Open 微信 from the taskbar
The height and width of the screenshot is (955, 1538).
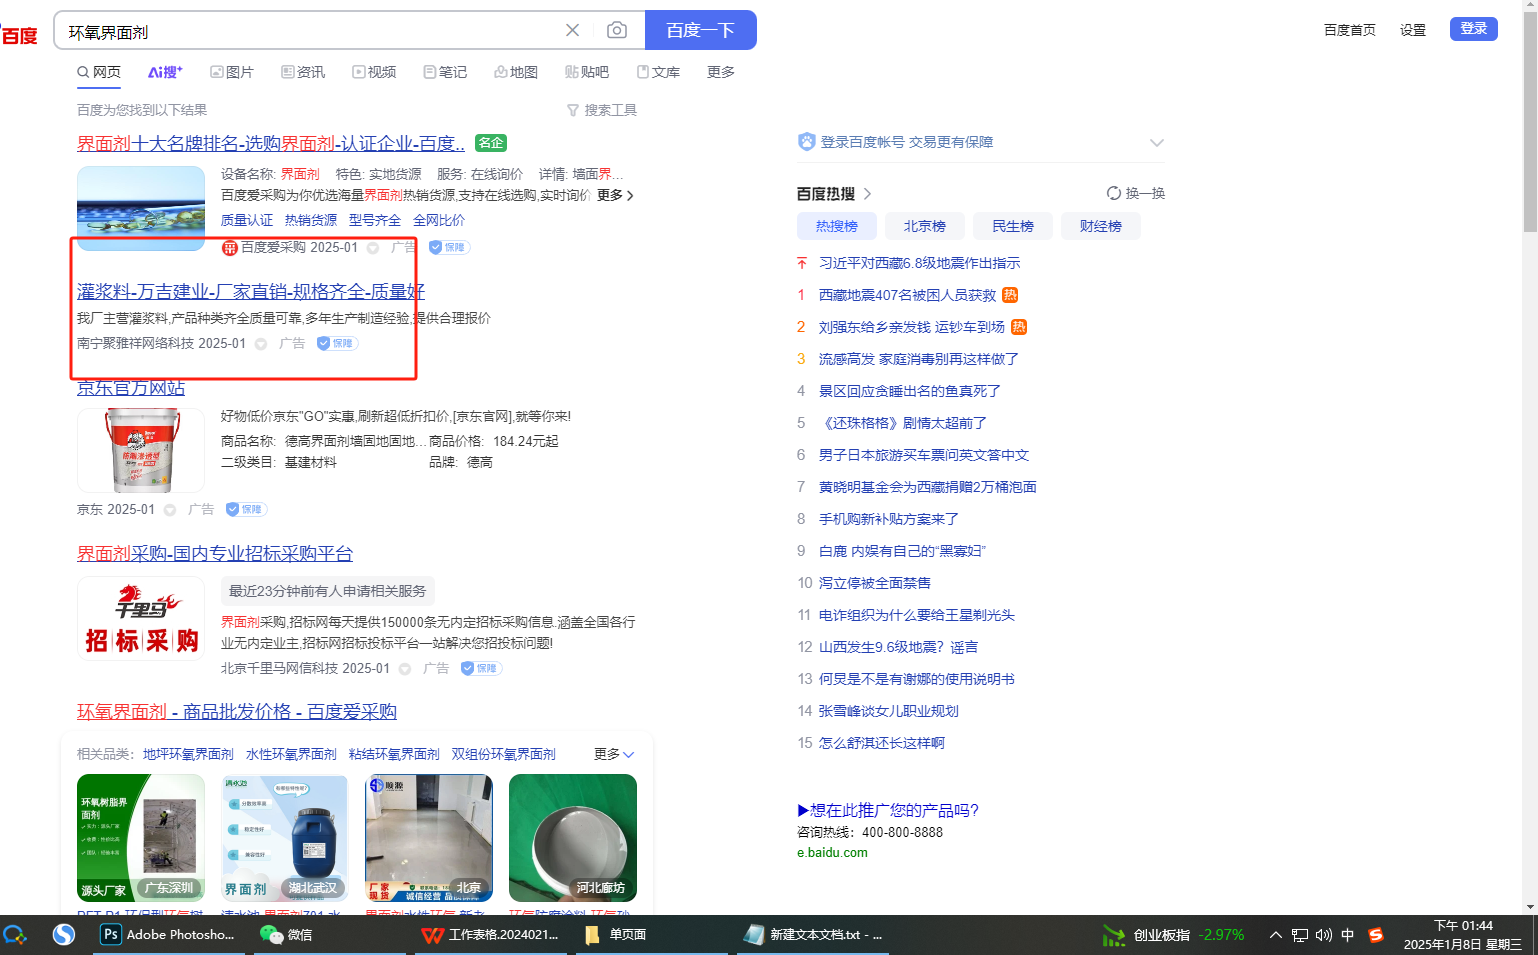(287, 934)
